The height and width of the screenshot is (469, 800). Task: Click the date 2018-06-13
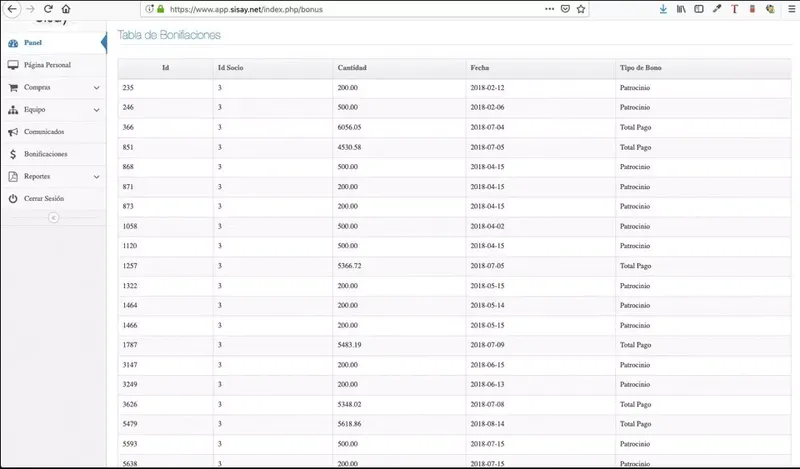[487, 384]
